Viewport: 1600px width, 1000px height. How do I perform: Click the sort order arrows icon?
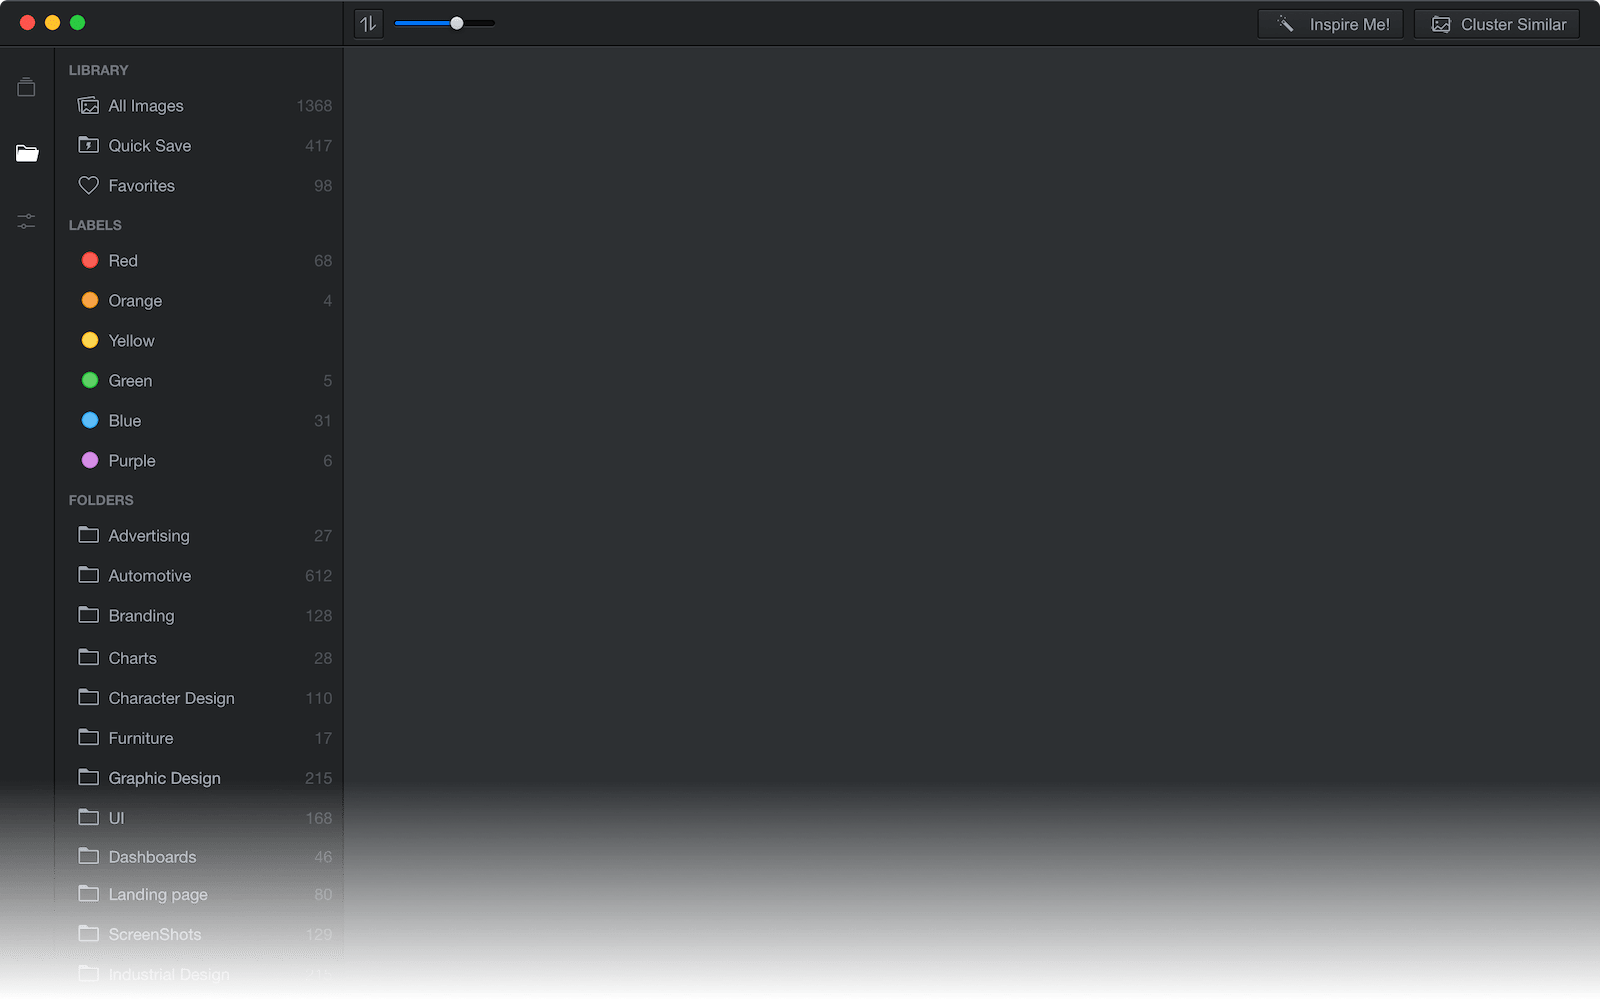(x=368, y=24)
